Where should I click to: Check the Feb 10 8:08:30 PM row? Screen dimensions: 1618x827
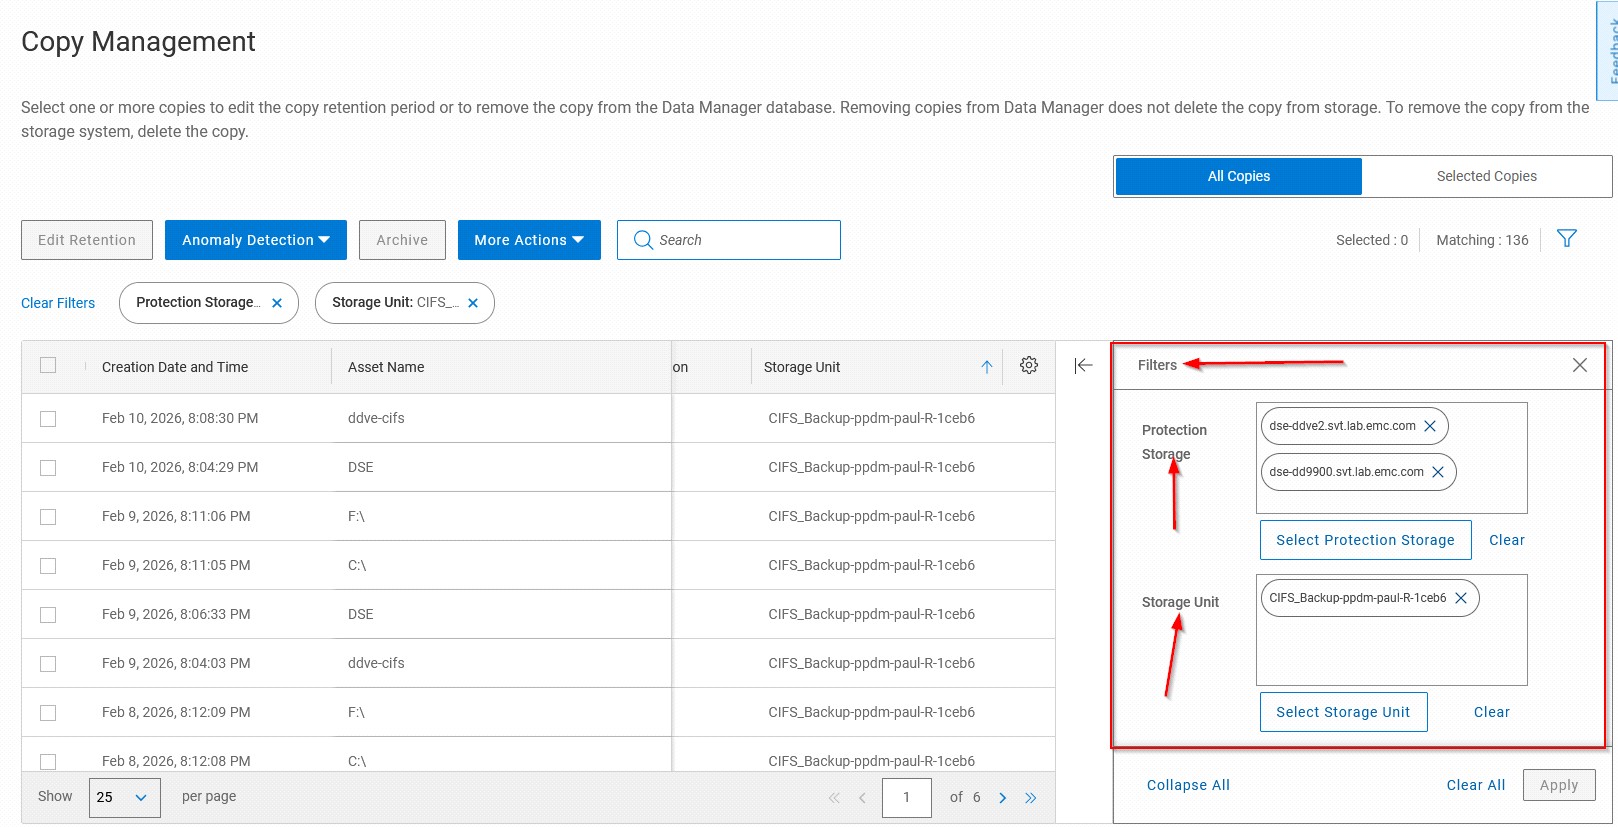pyautogui.click(x=48, y=419)
